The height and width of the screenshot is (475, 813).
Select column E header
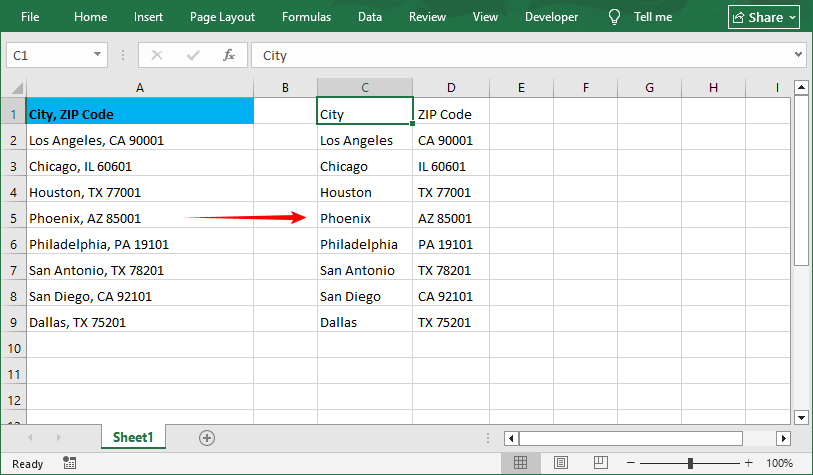click(x=522, y=88)
